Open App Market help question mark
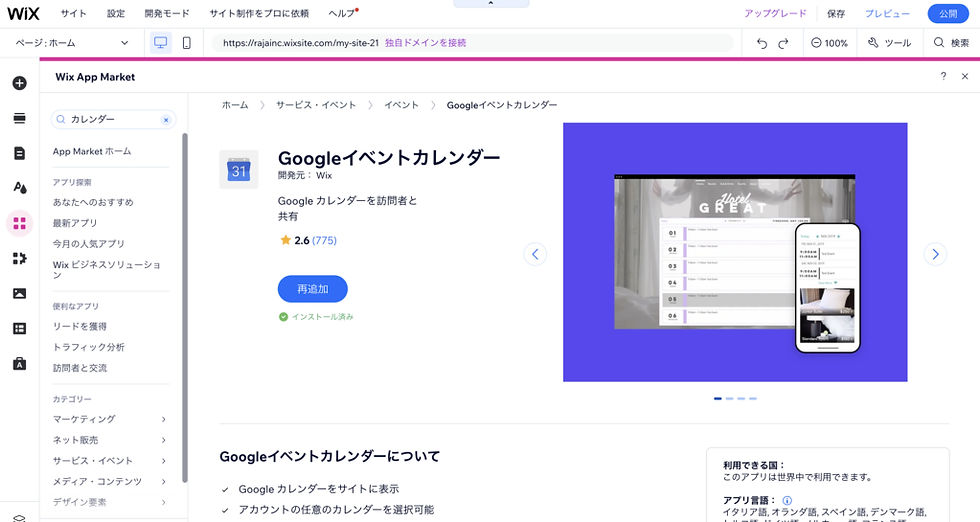 (x=943, y=76)
